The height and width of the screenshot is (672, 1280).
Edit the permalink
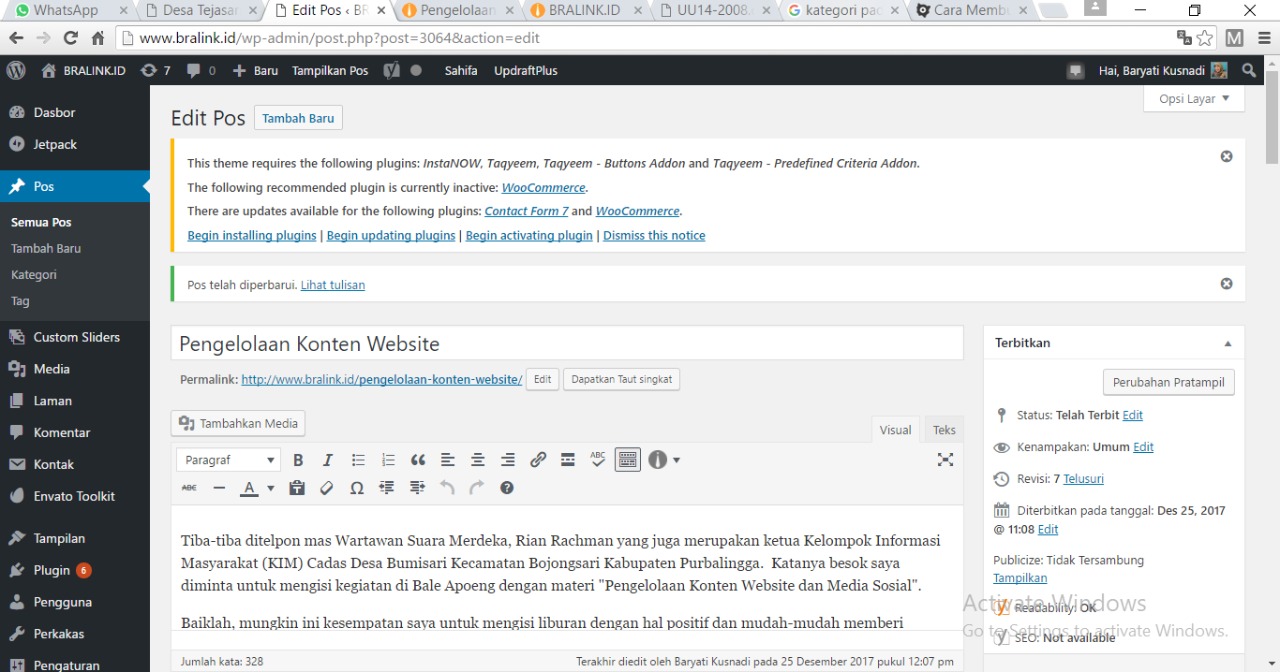point(542,379)
